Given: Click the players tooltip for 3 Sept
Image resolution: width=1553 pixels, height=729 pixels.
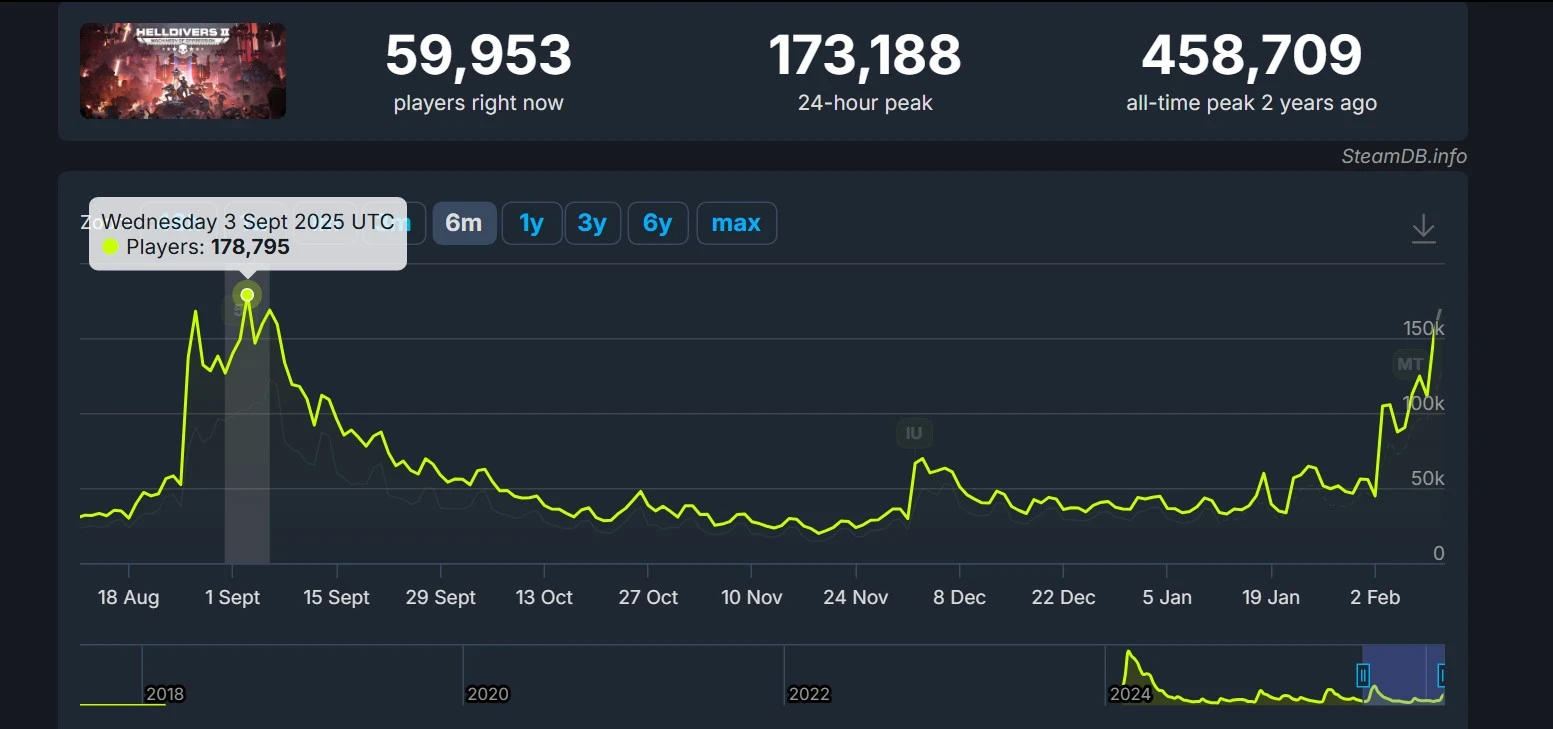Looking at the screenshot, I should tap(248, 234).
